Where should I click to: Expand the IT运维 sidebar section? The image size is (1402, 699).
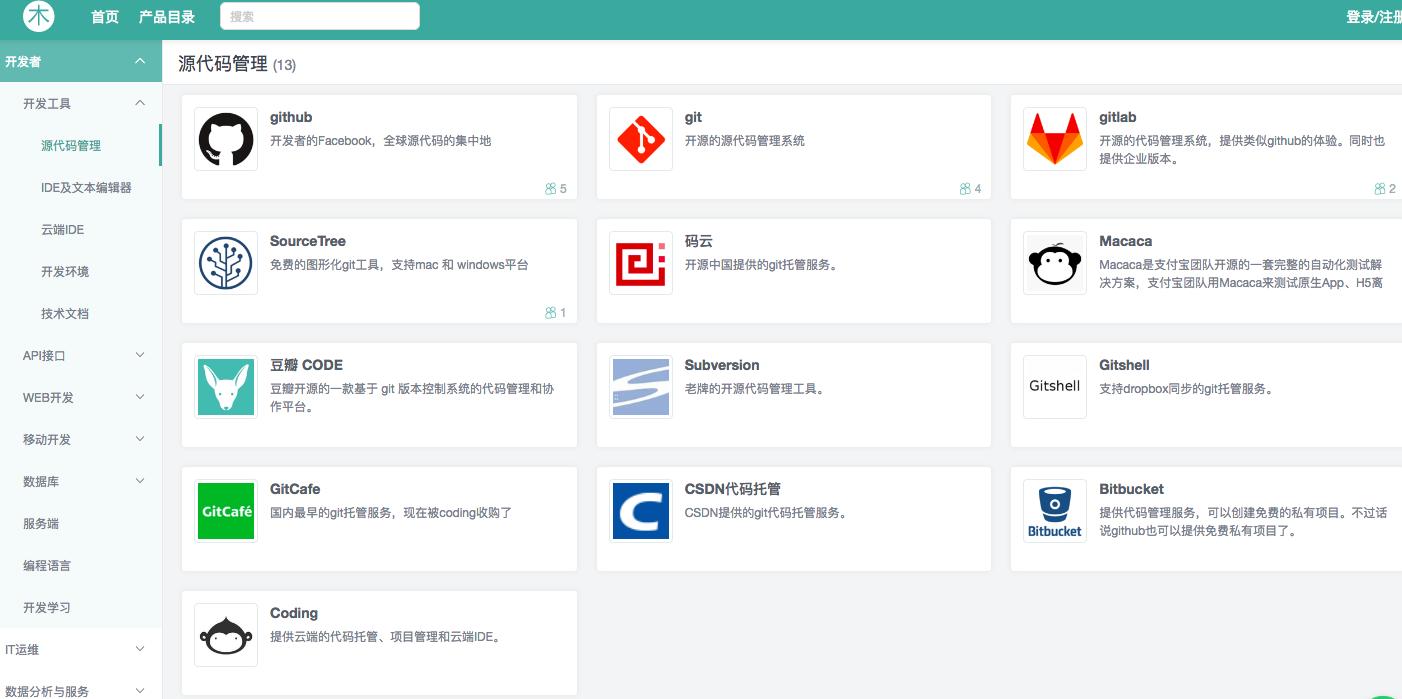pos(79,649)
